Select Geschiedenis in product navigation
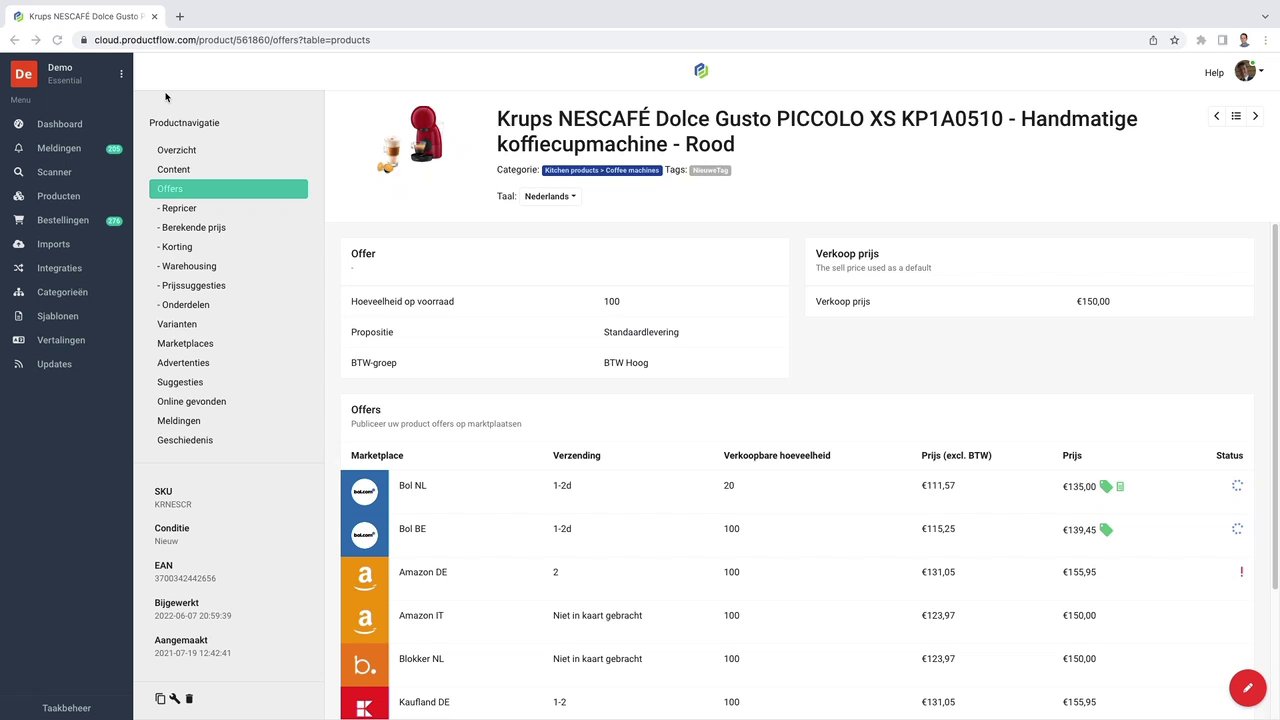This screenshot has width=1280, height=720. pyautogui.click(x=185, y=440)
